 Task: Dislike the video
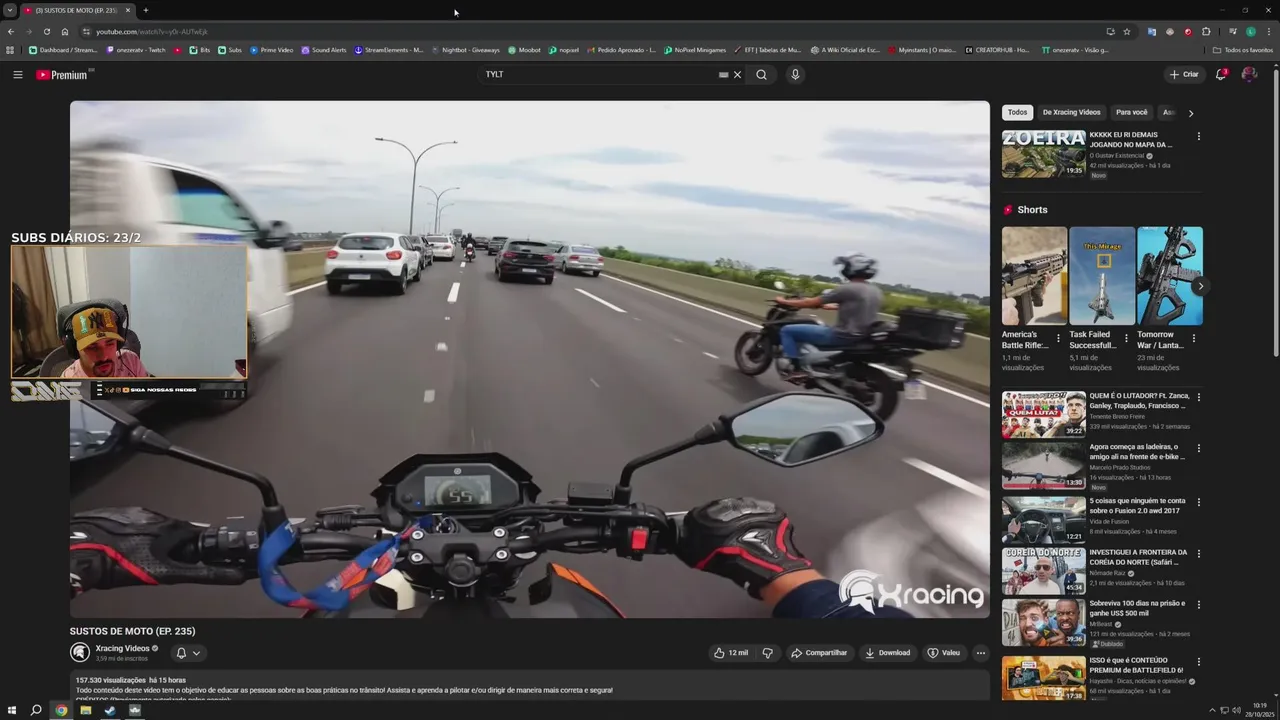pos(768,653)
